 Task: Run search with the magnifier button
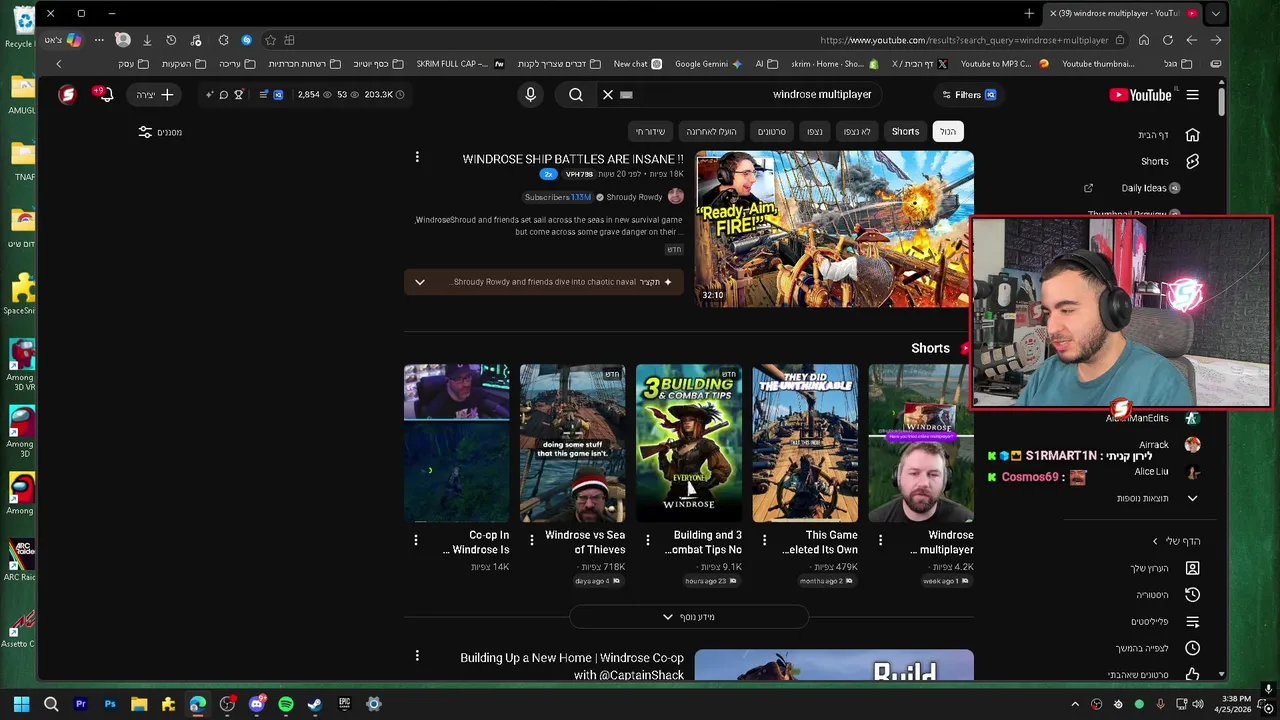[x=576, y=94]
